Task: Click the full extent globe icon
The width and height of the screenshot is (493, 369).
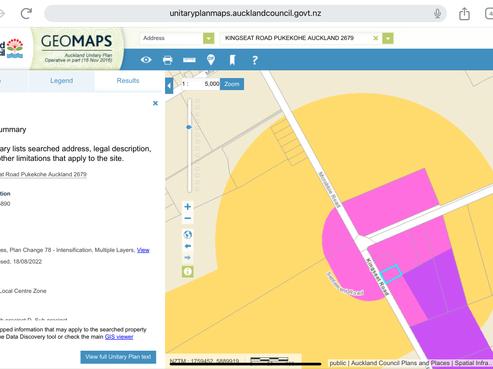Action: pyautogui.click(x=188, y=235)
